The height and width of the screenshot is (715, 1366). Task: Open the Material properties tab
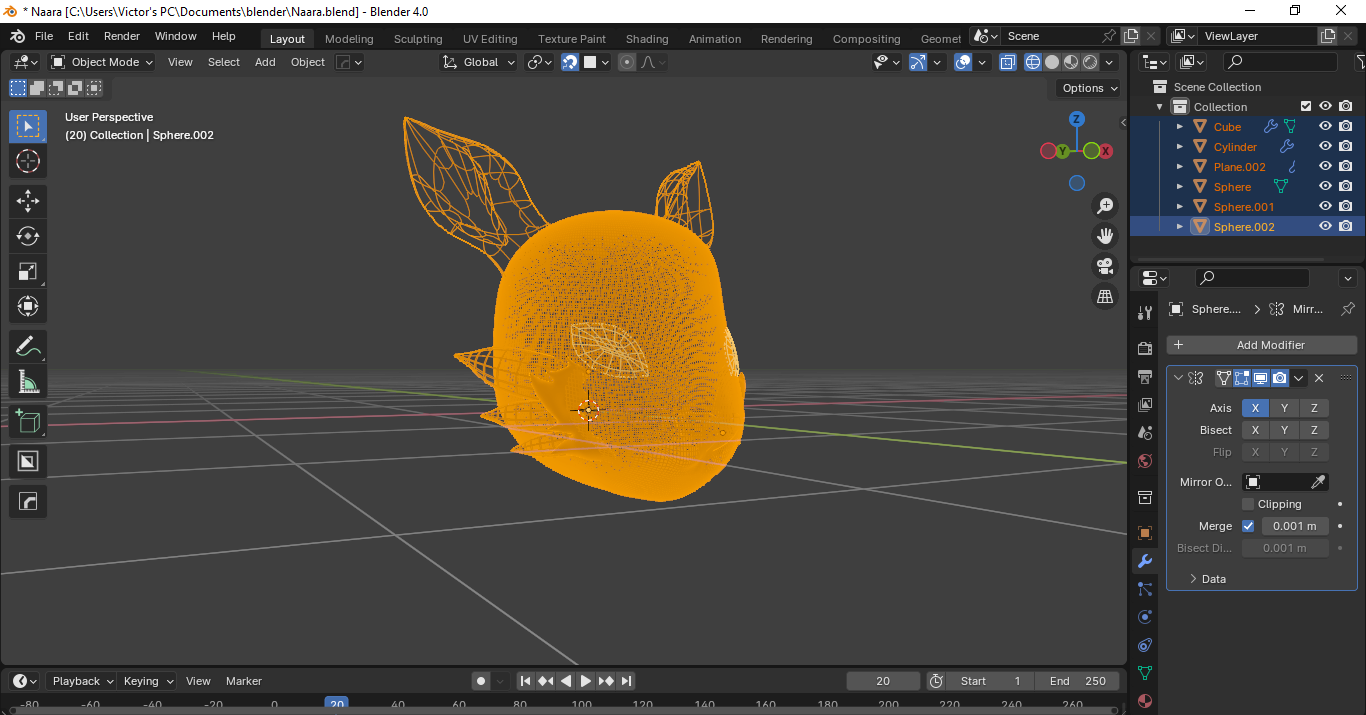click(x=1145, y=701)
